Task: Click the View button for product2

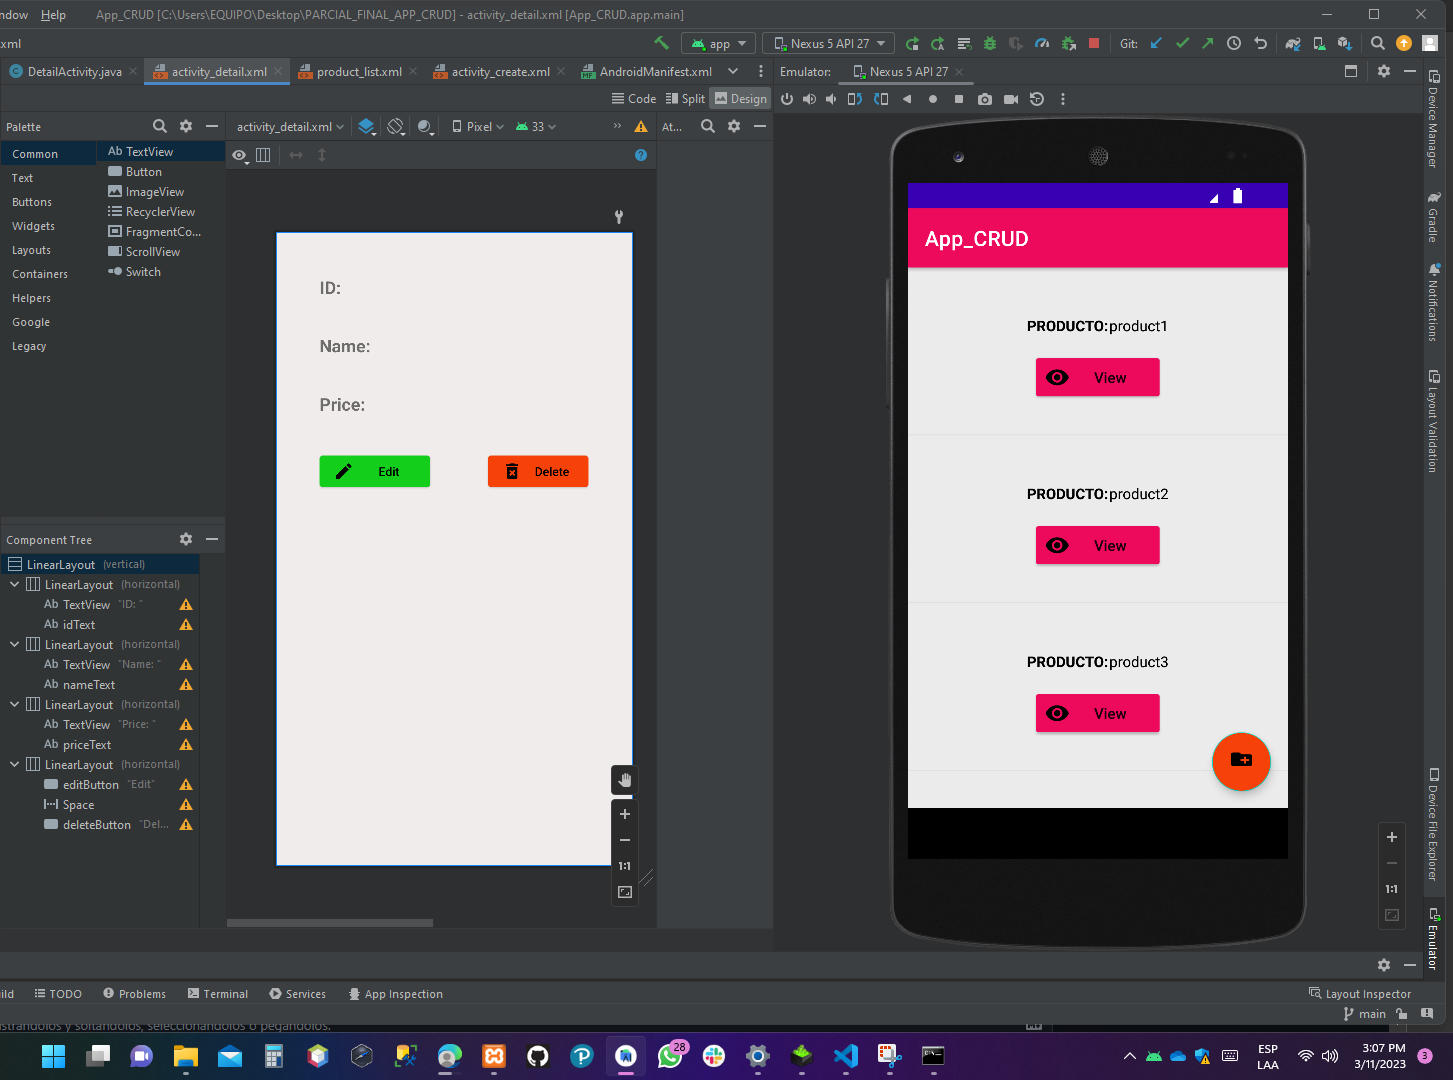Action: (x=1097, y=545)
